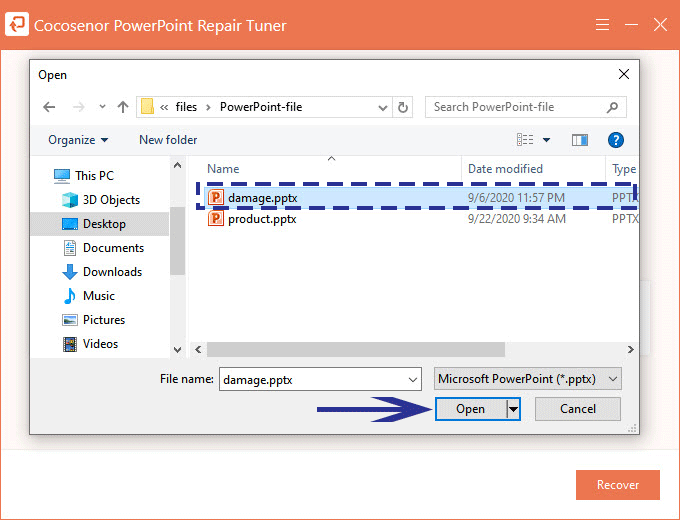Click the Pictures folder icon
Screen dimensions: 680x520
(x=69, y=320)
